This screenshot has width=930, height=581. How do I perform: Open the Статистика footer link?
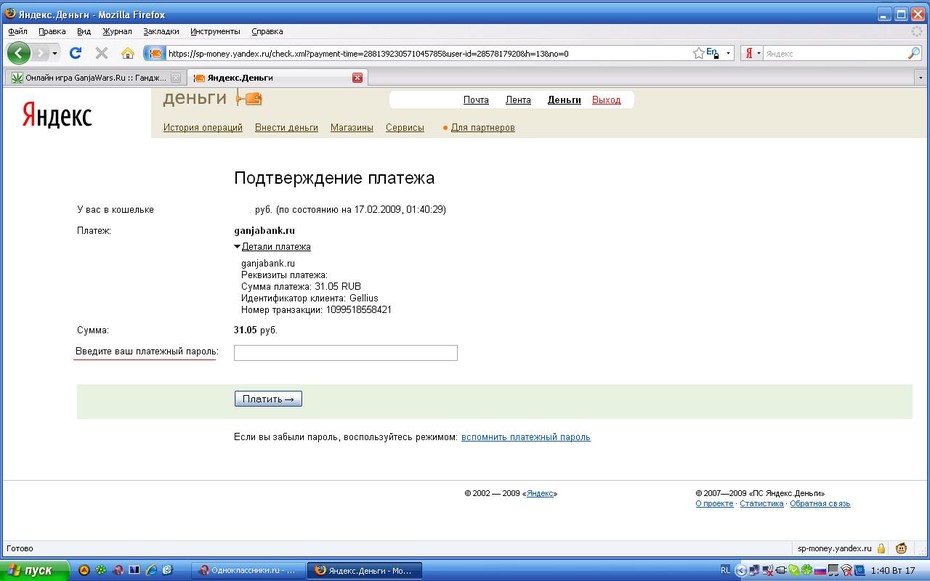pos(762,504)
